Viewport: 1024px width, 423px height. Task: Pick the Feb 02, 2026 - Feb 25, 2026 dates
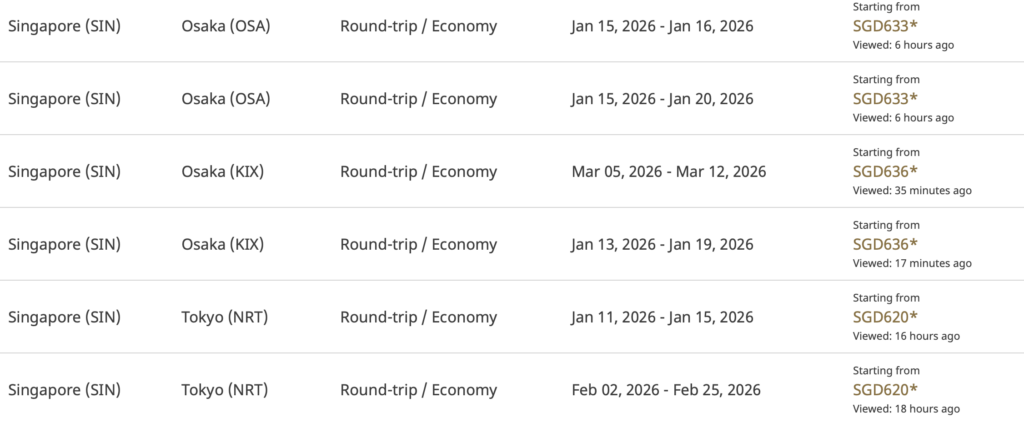666,390
